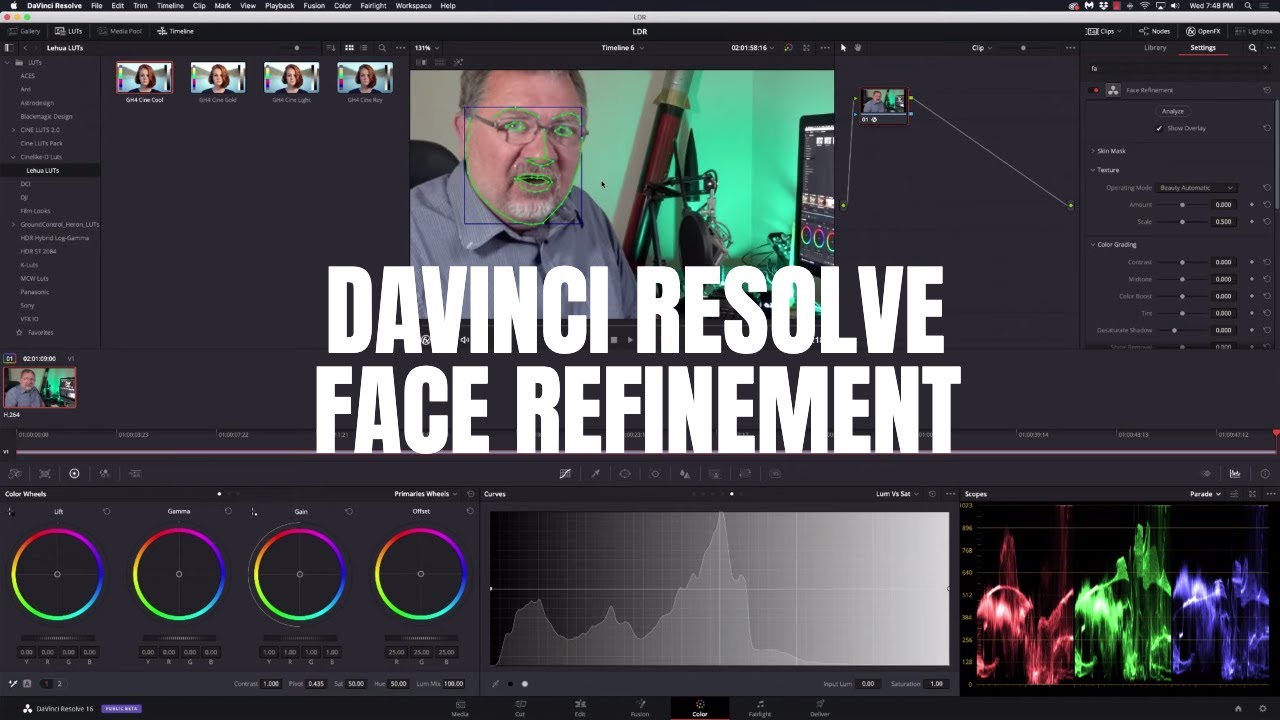Toggle the LUTs panel button
1280x720 pixels.
pyautogui.click(x=69, y=31)
